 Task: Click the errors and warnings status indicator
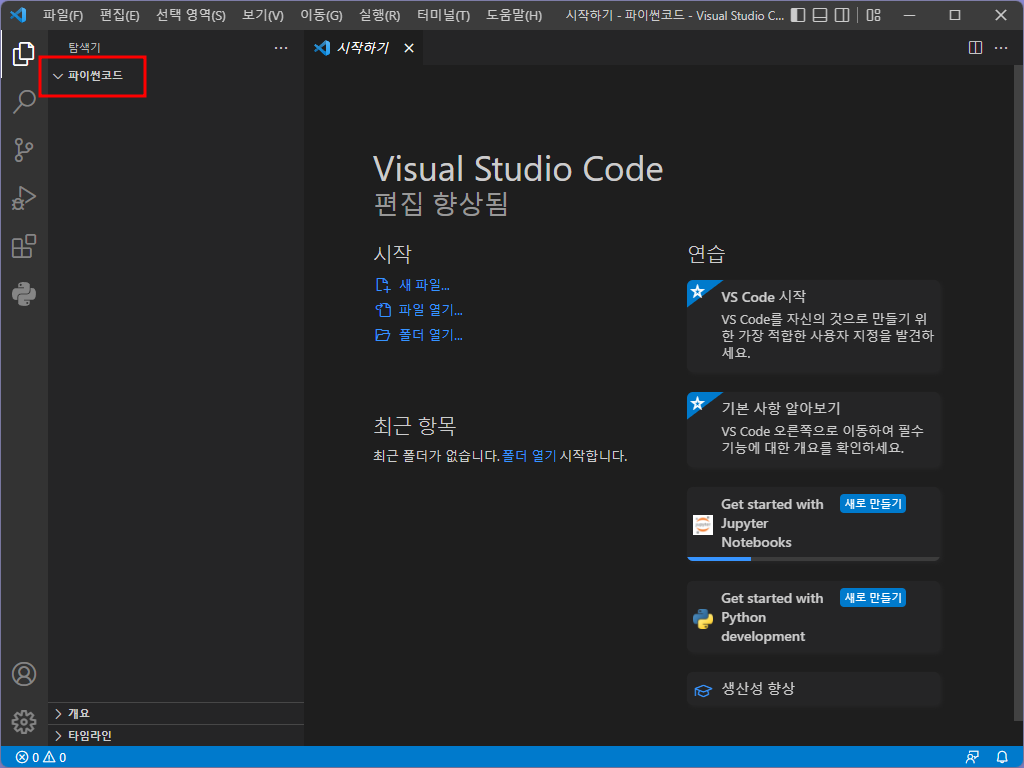[40, 758]
